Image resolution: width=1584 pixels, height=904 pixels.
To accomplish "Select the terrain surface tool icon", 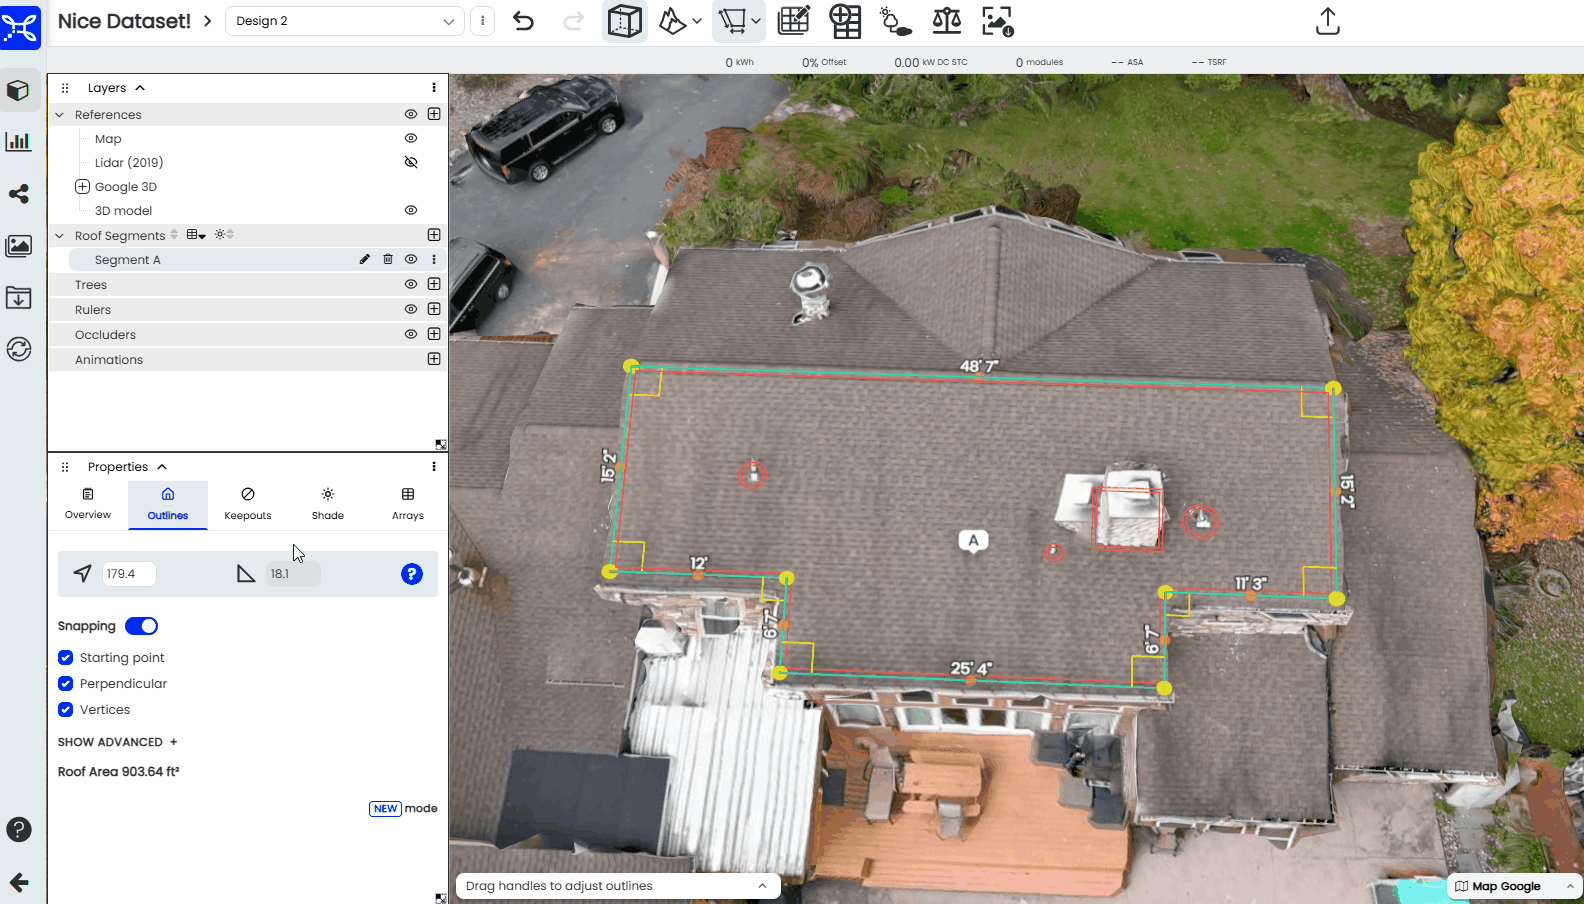I will (x=673, y=21).
